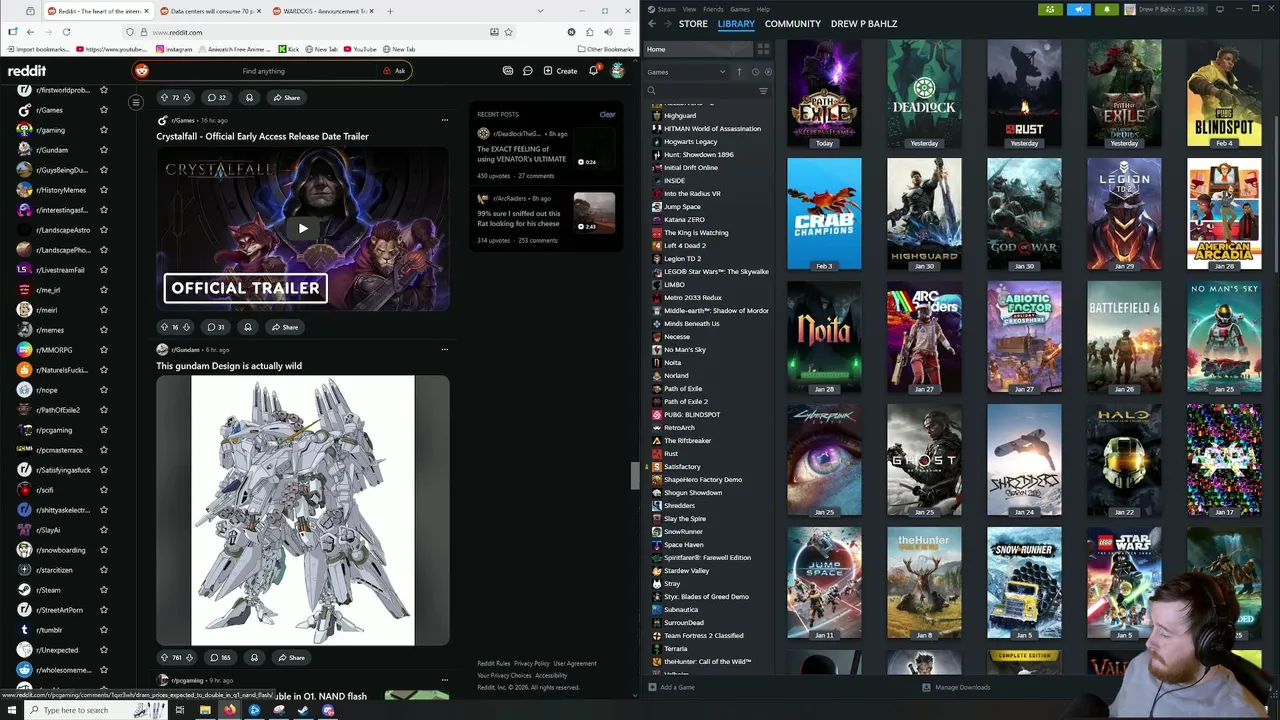Play the Crystalfall trailer video
1280x720 pixels.
coord(303,229)
